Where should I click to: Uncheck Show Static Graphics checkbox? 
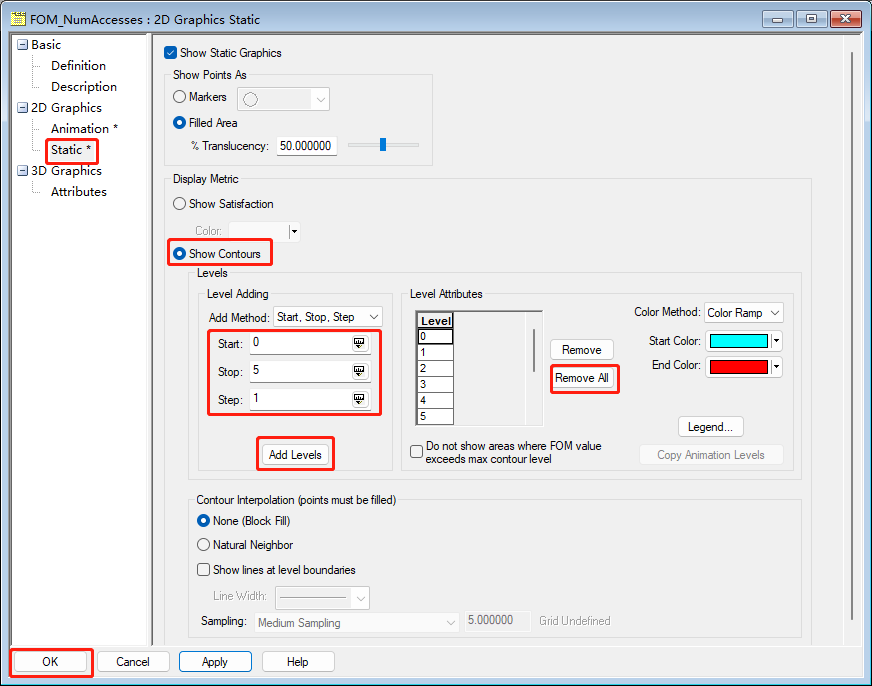[x=171, y=53]
